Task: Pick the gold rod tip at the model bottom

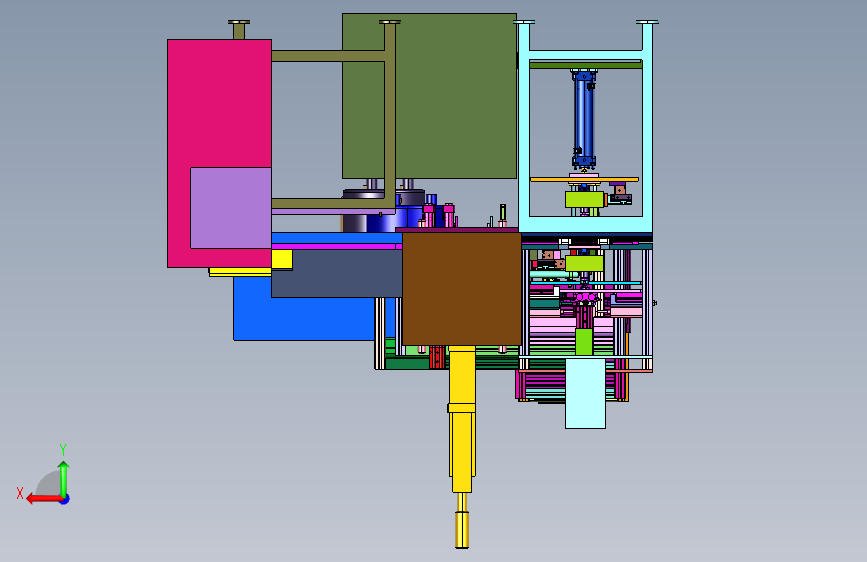Action: (462, 529)
